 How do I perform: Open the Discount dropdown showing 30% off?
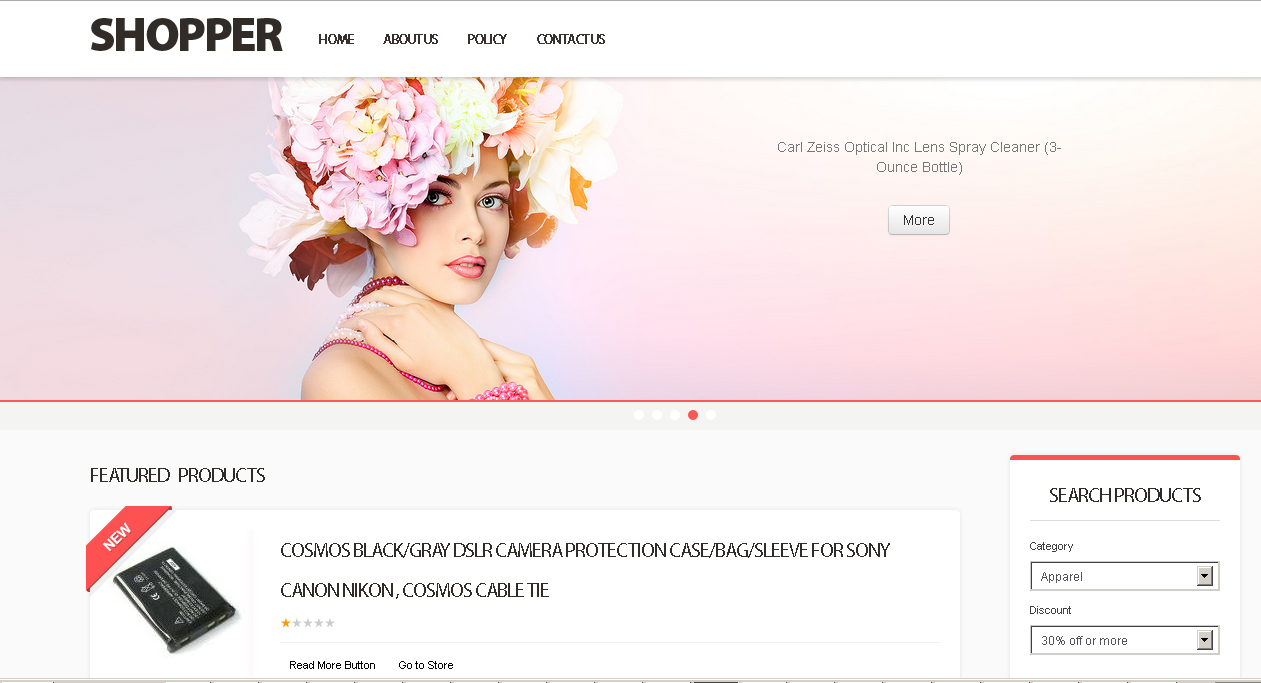point(1125,640)
